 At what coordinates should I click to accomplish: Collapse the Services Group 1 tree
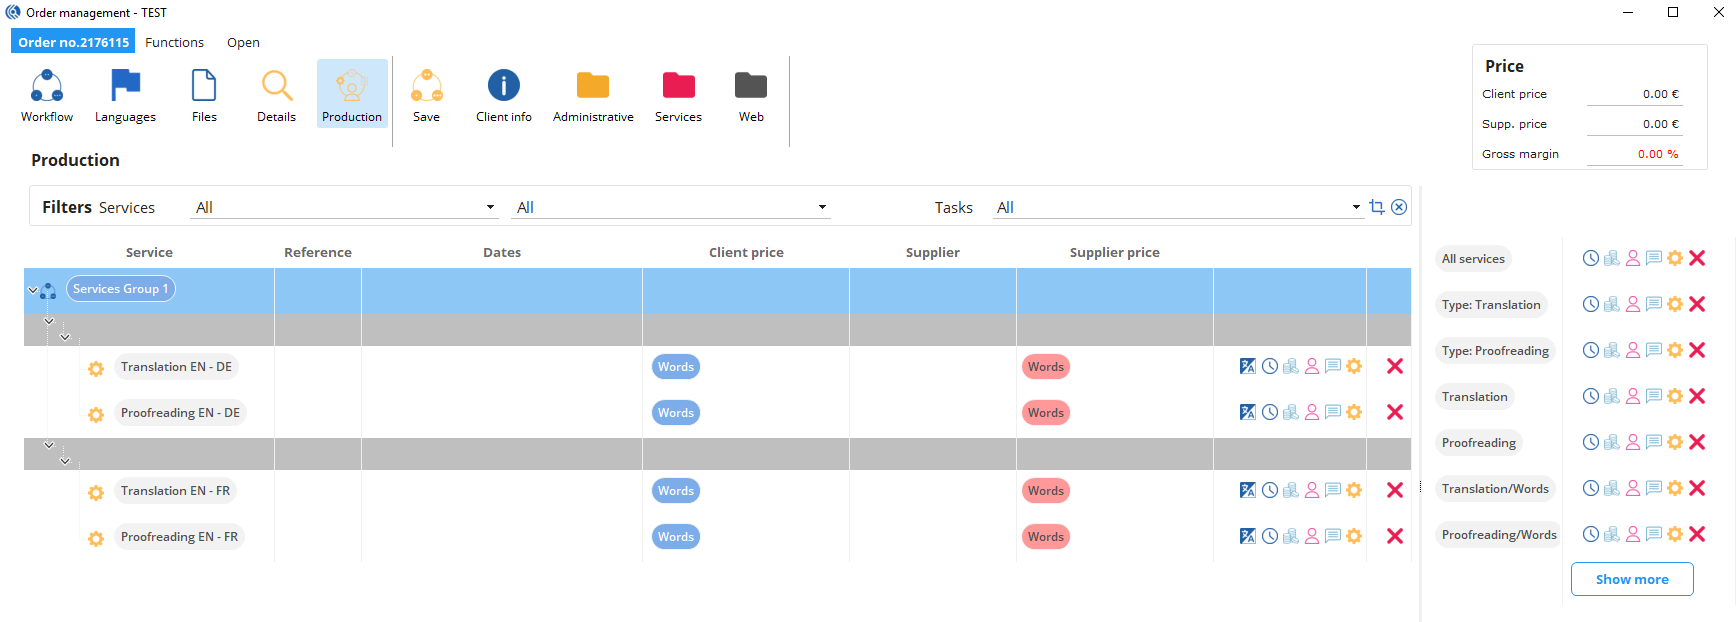[33, 290]
